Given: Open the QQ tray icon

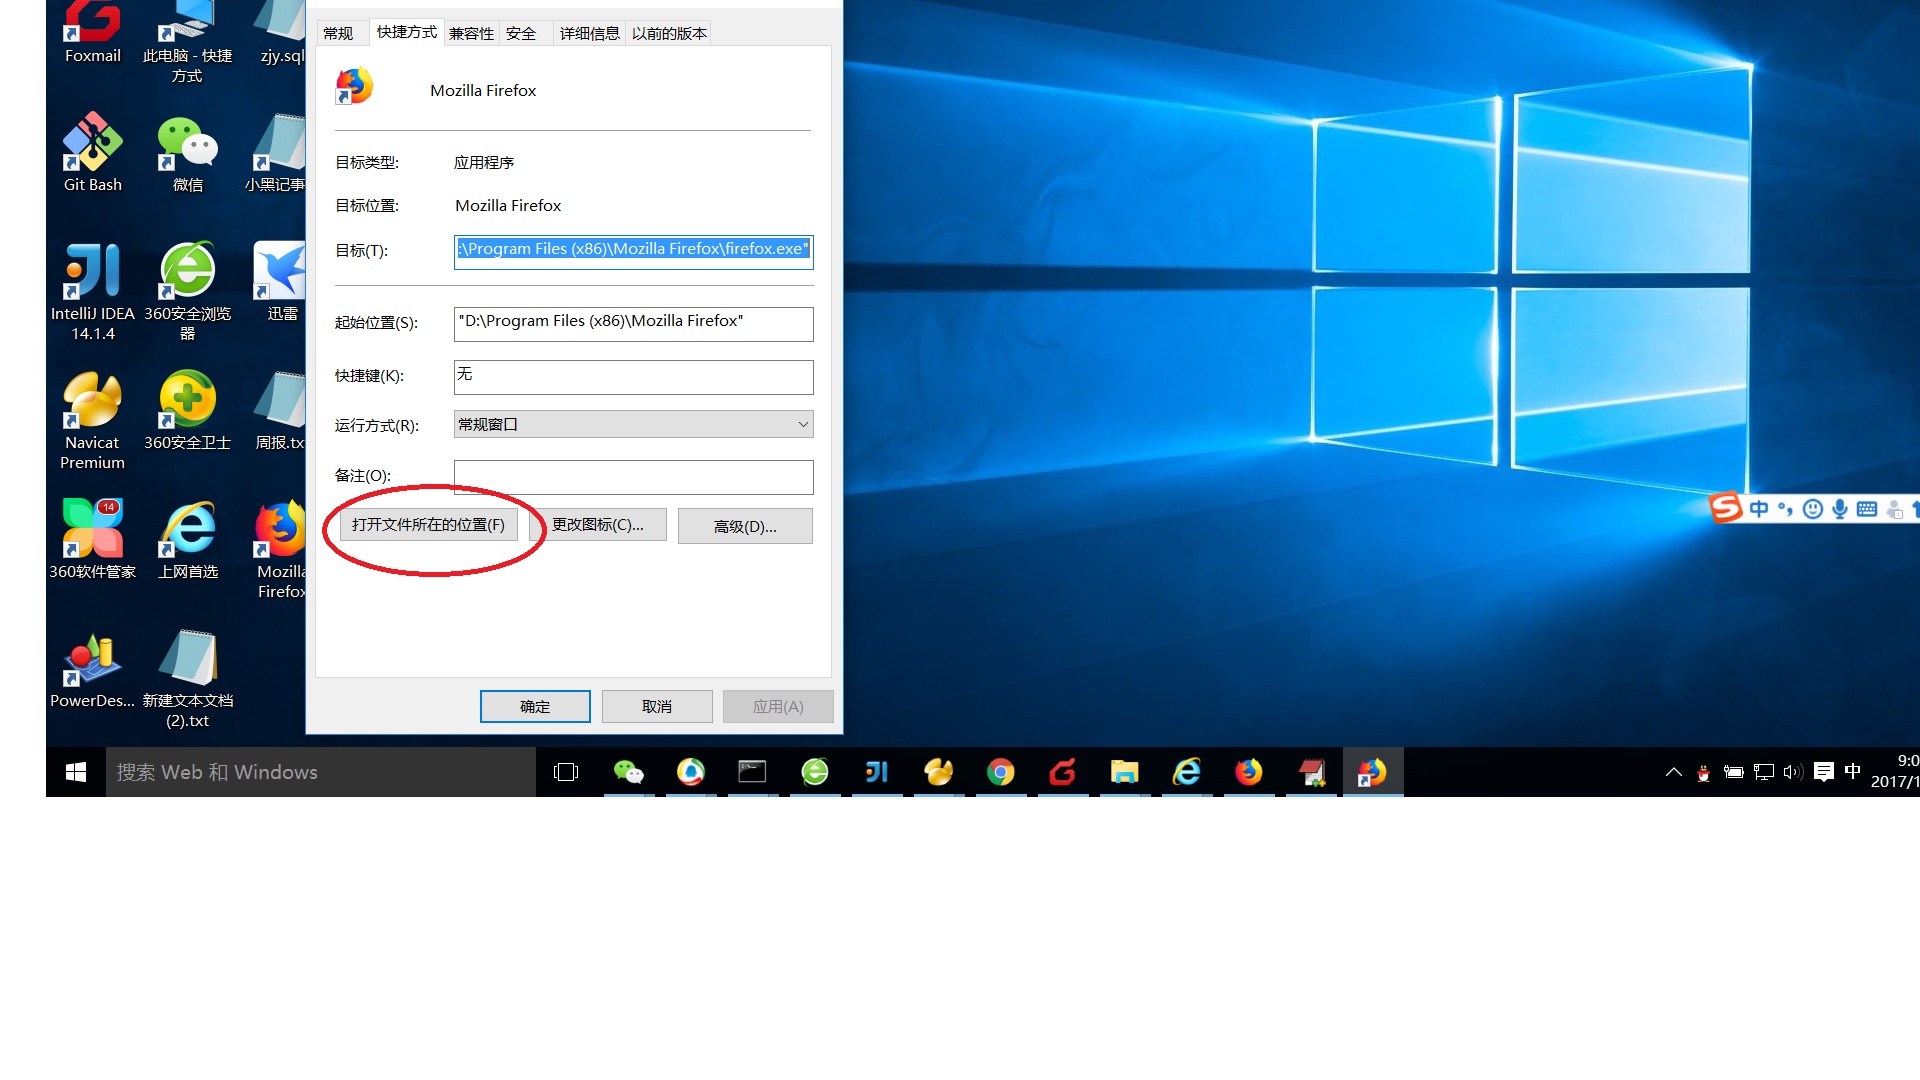Looking at the screenshot, I should (x=1703, y=773).
